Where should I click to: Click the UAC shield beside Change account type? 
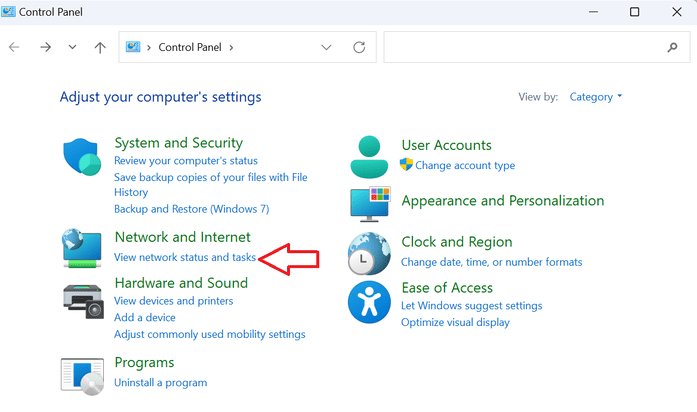[406, 164]
